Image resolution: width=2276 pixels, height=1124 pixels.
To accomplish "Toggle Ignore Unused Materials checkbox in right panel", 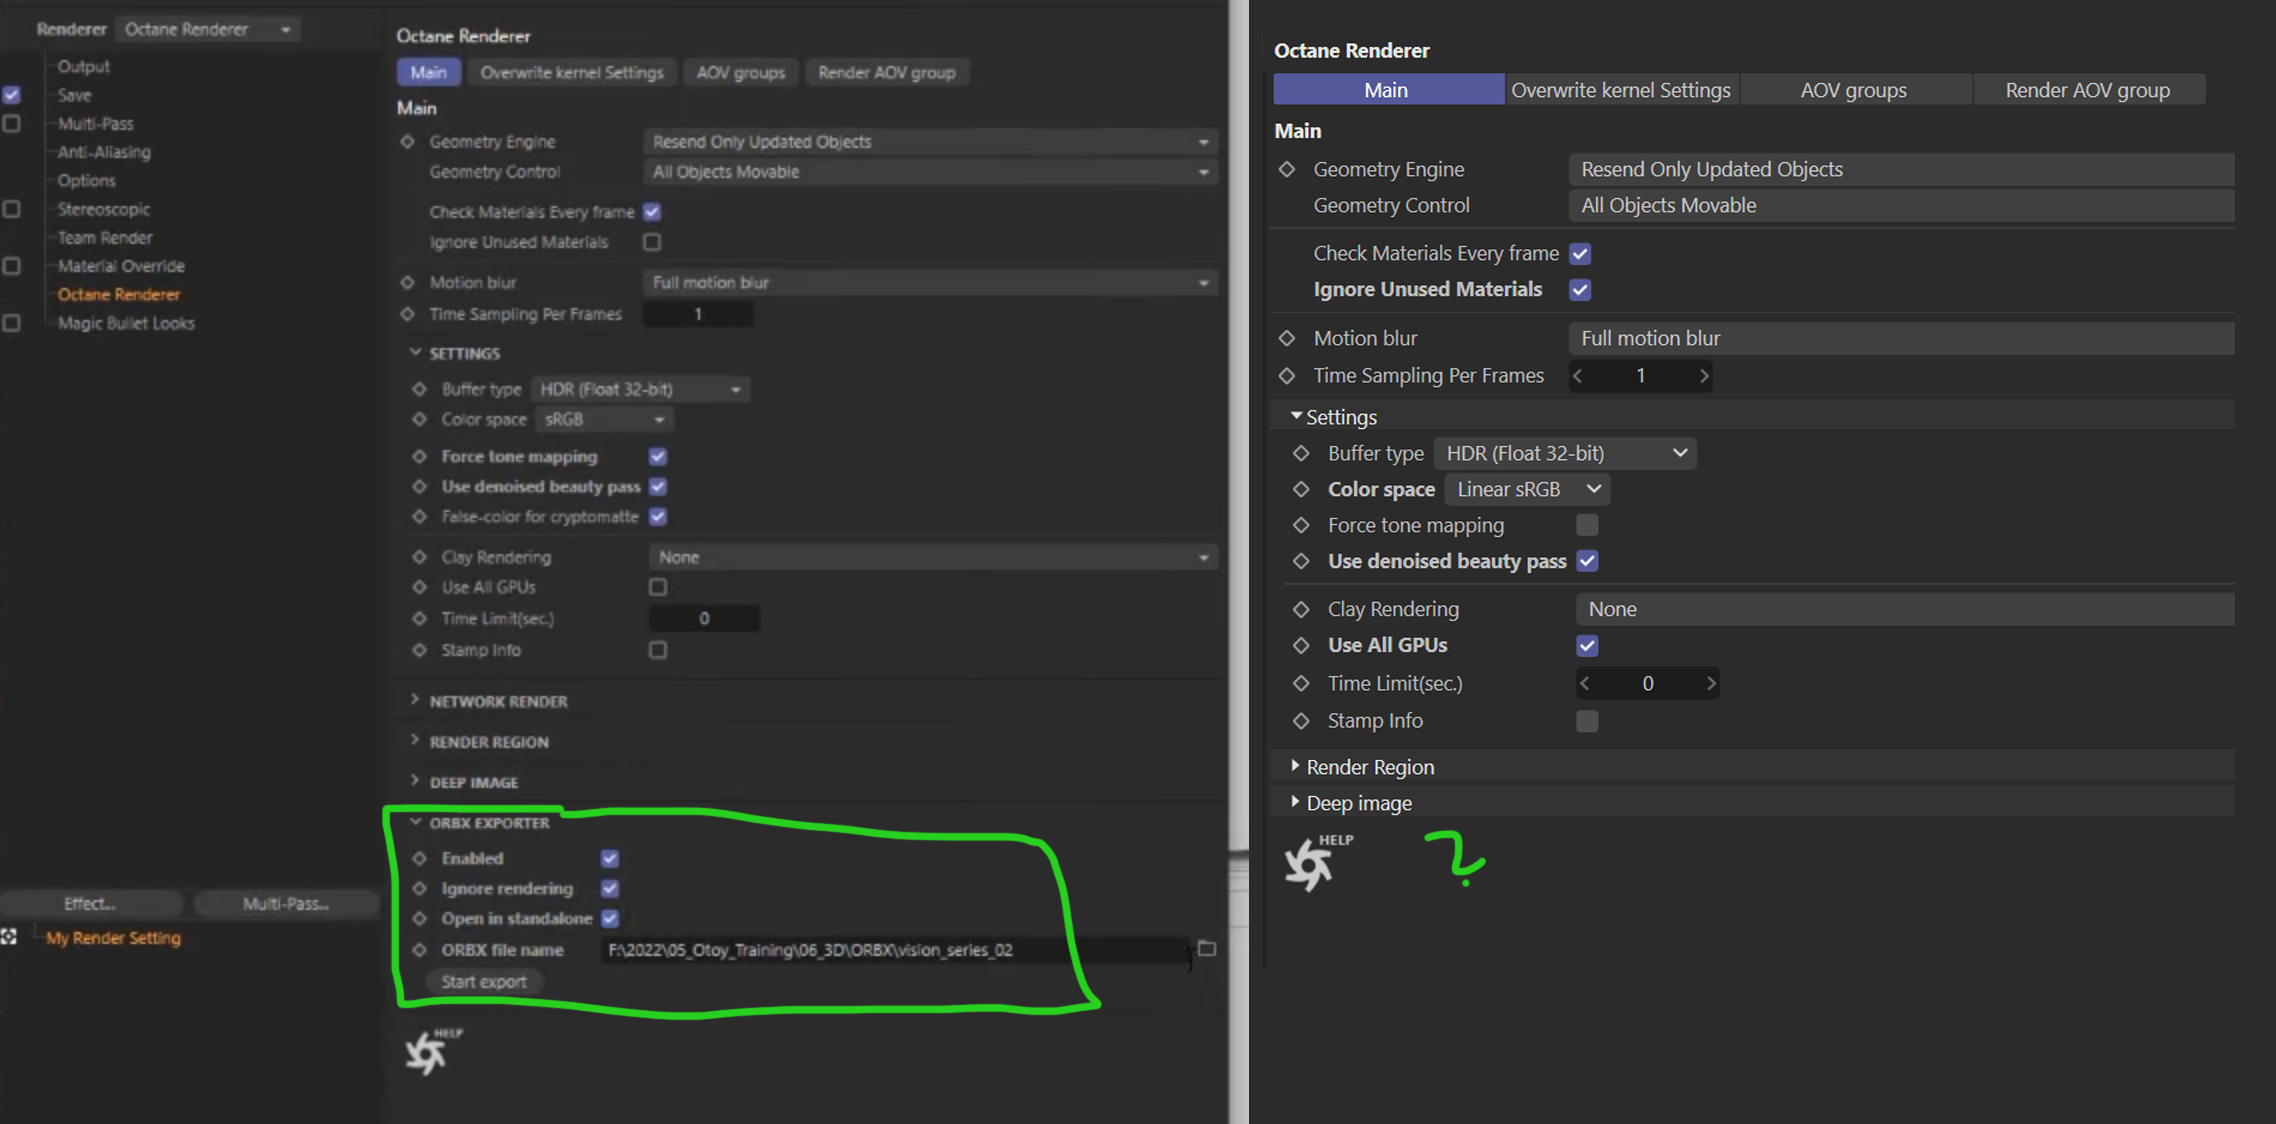I will tap(1580, 290).
